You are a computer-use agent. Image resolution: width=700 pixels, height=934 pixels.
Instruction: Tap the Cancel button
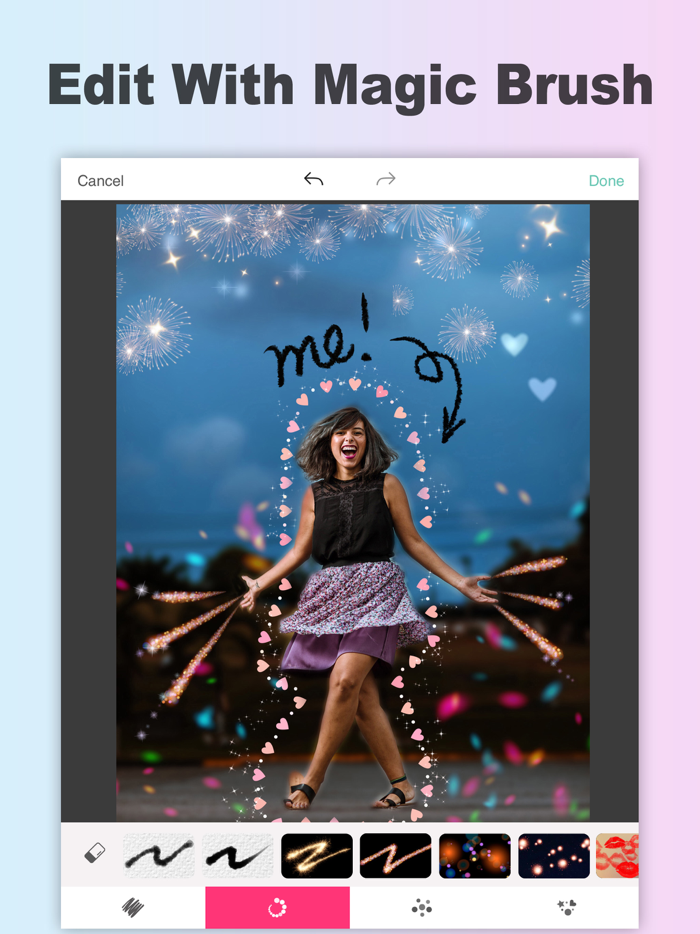(x=100, y=180)
